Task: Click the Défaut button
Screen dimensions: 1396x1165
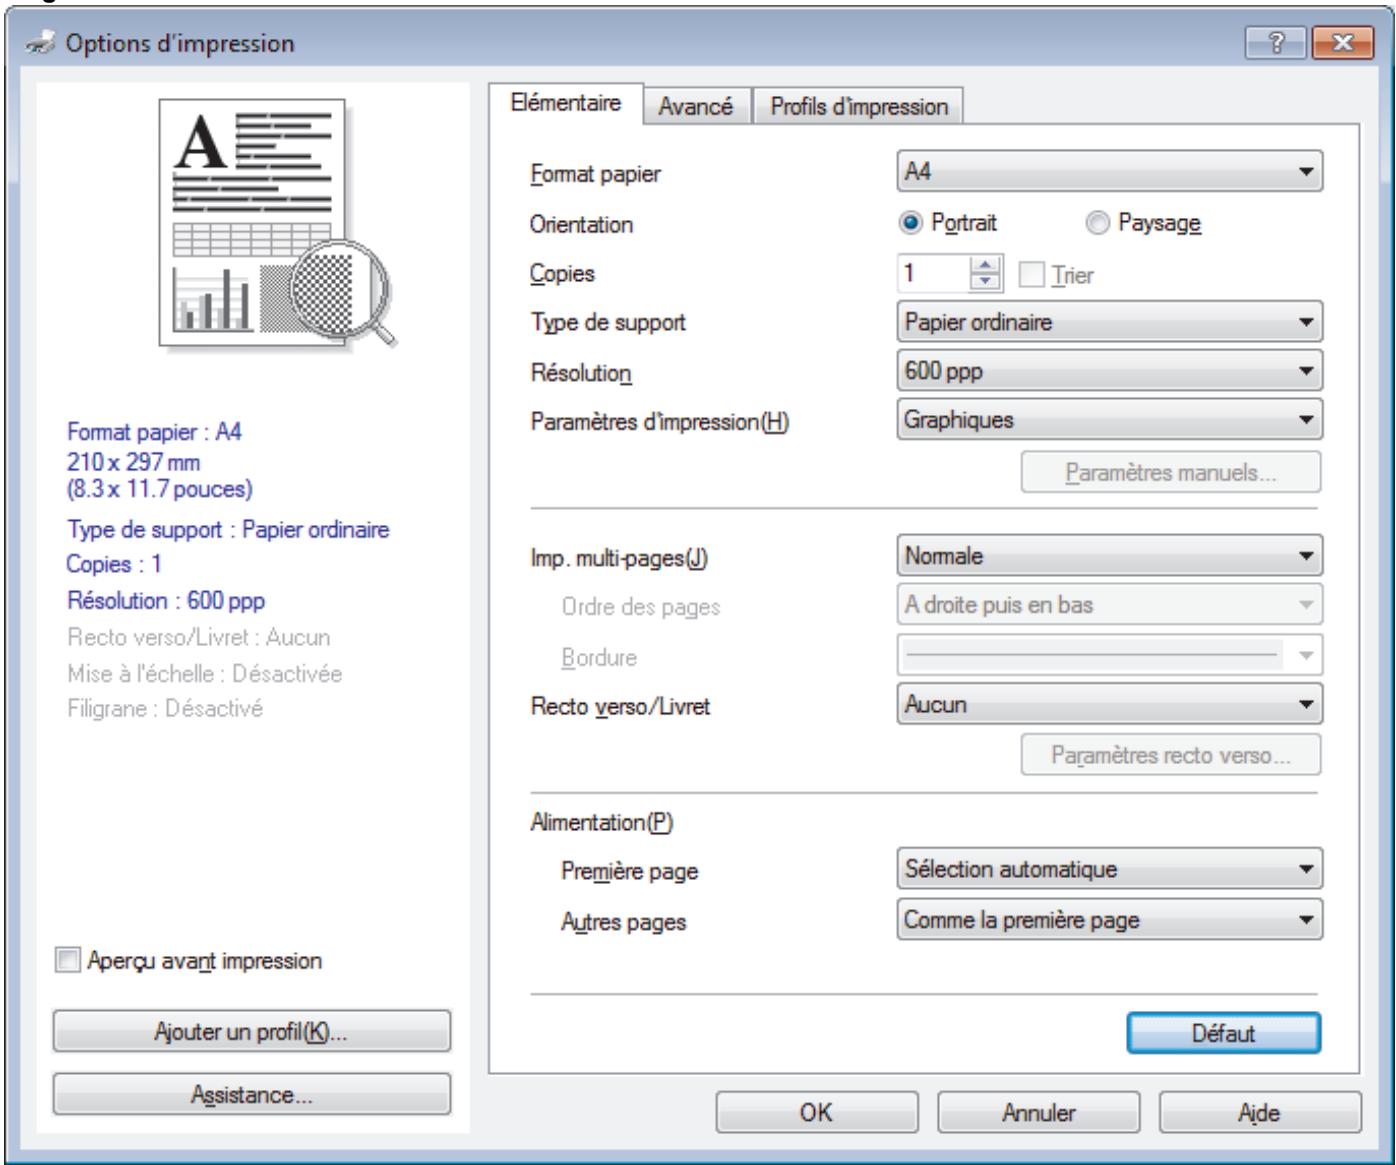Action: tap(1224, 1034)
